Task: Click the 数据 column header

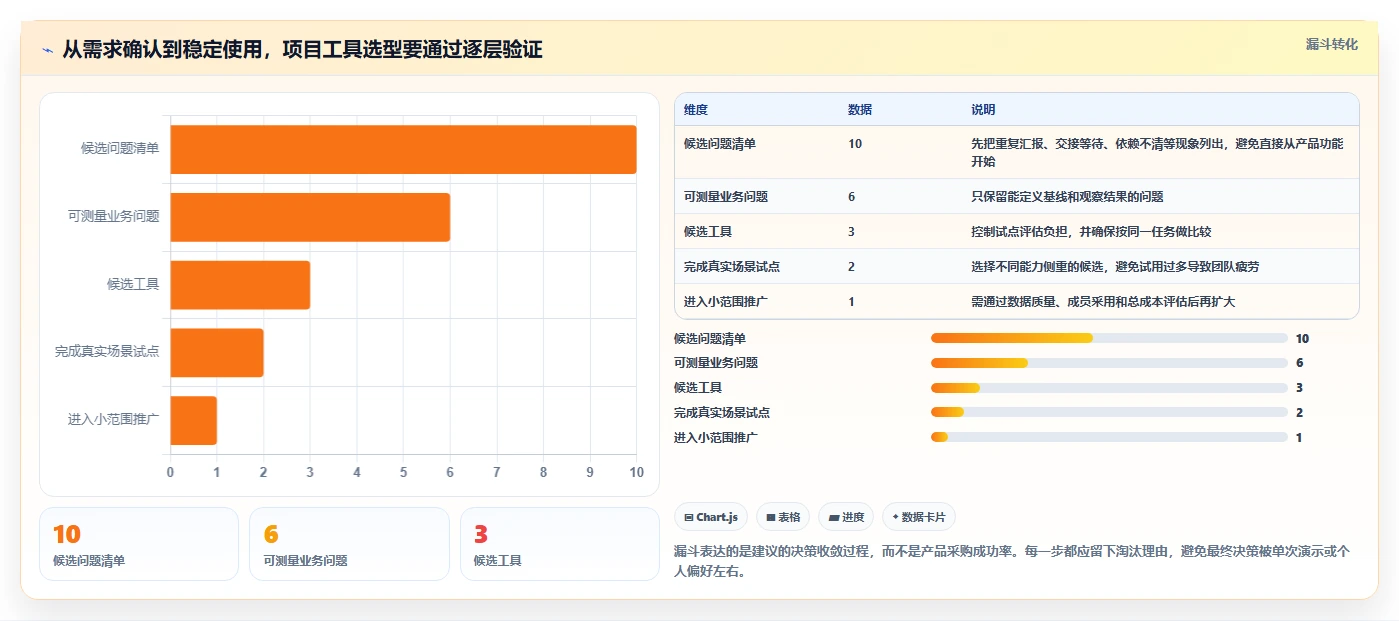Action: (x=860, y=109)
